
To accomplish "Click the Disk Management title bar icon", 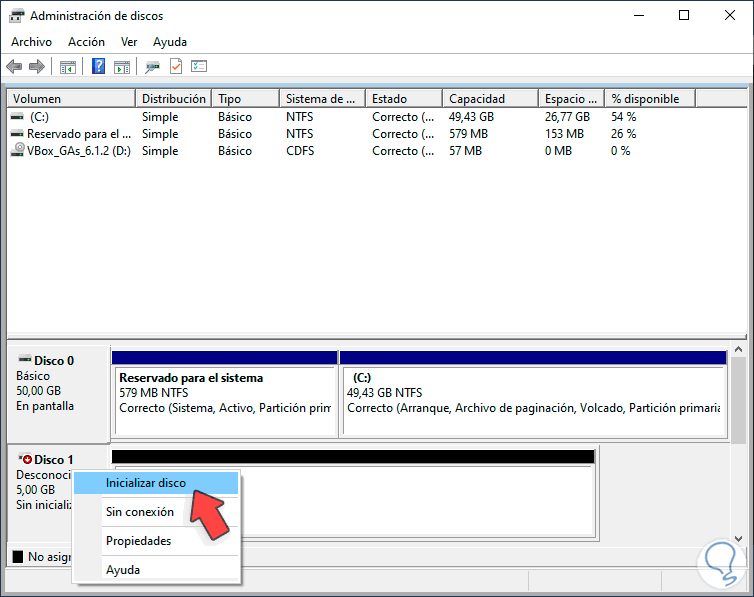I will click(x=16, y=15).
